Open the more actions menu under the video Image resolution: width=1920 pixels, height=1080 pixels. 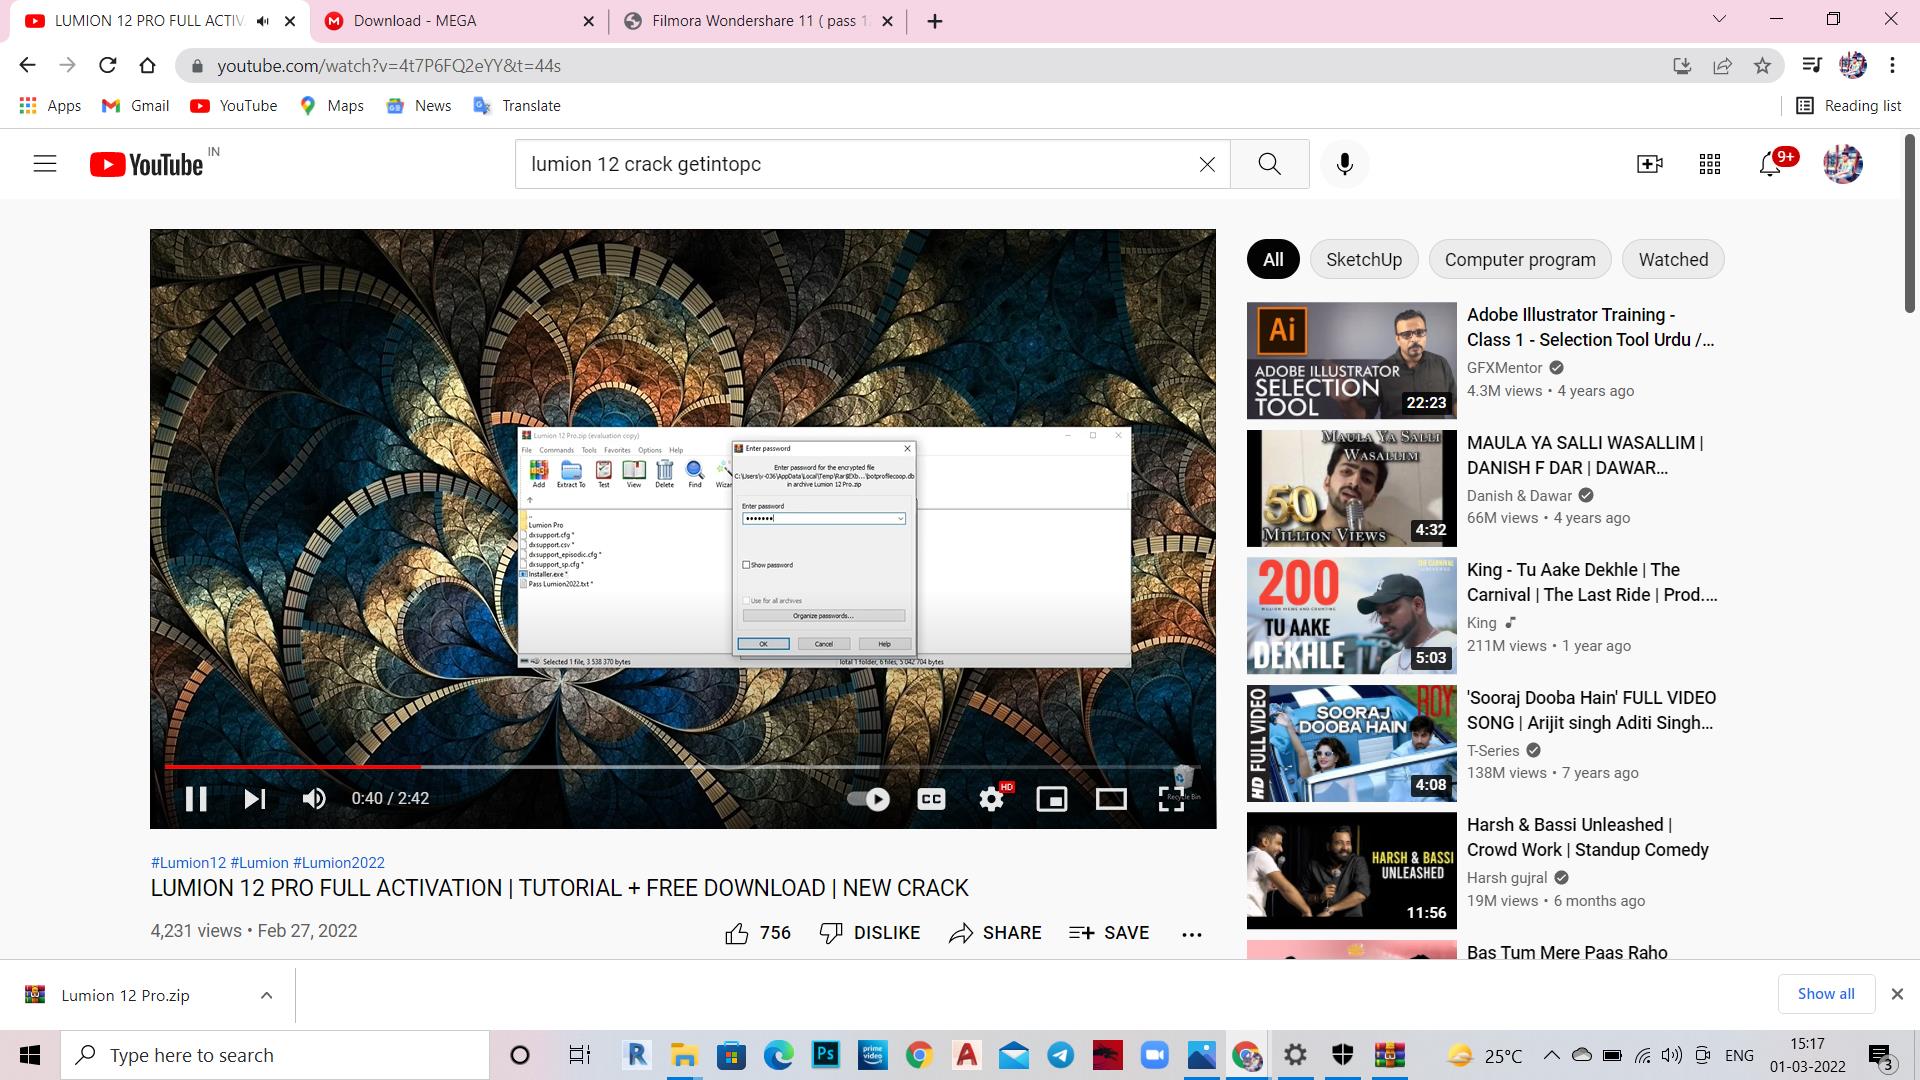(1191, 933)
